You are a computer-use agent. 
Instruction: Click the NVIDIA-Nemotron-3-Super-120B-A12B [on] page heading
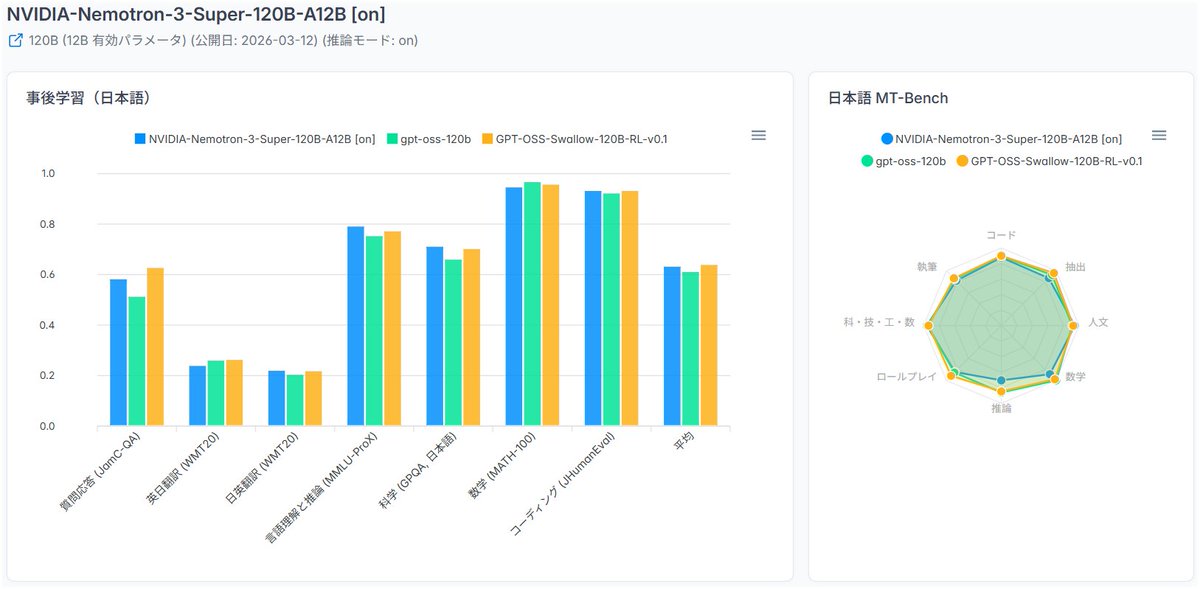click(x=196, y=14)
